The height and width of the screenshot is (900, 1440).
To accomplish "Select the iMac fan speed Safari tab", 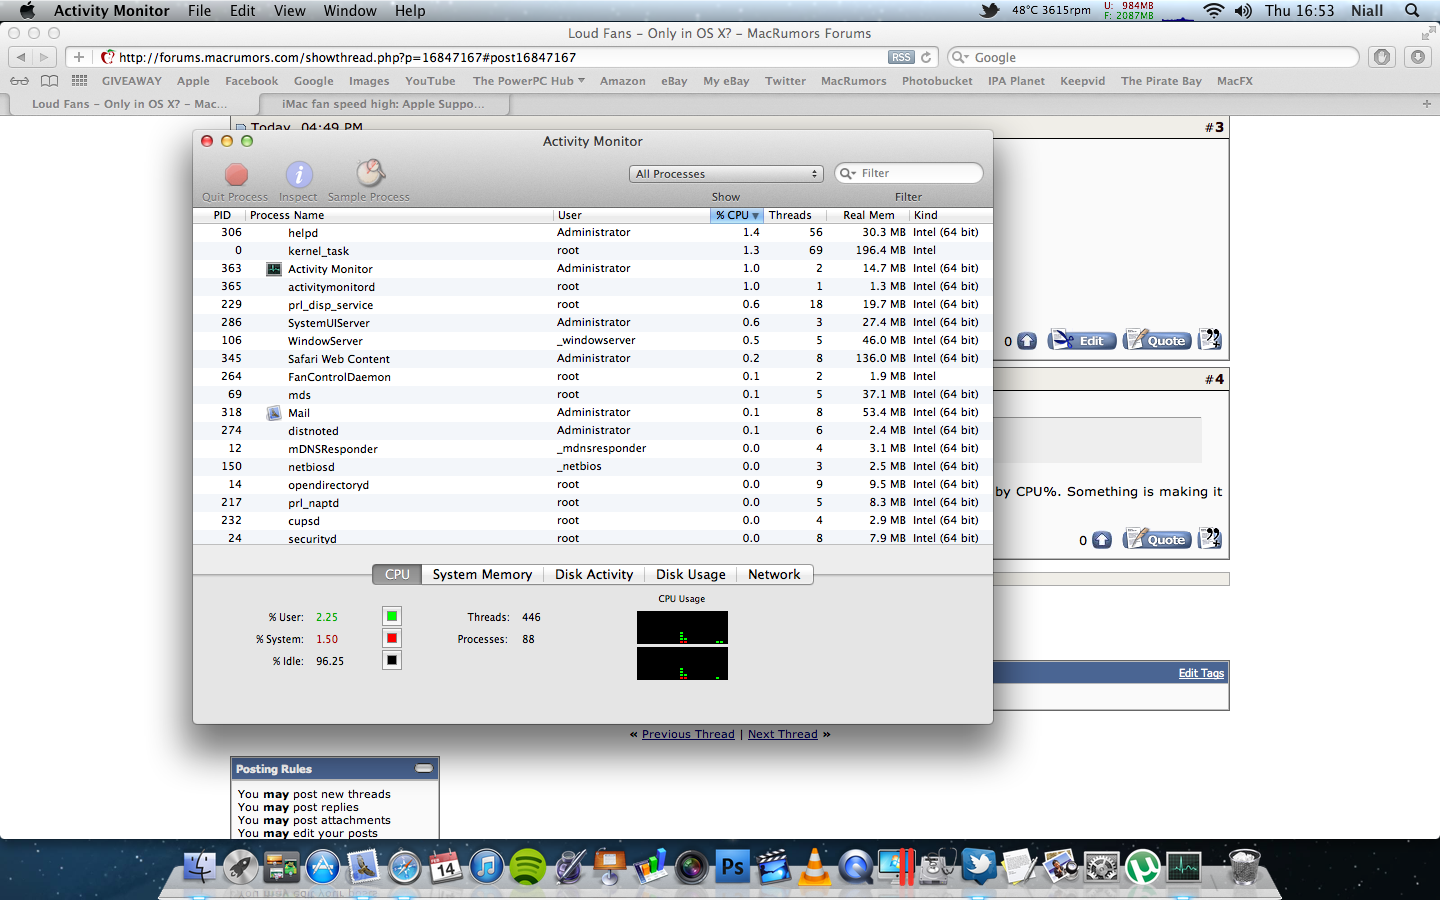I will (x=383, y=104).
